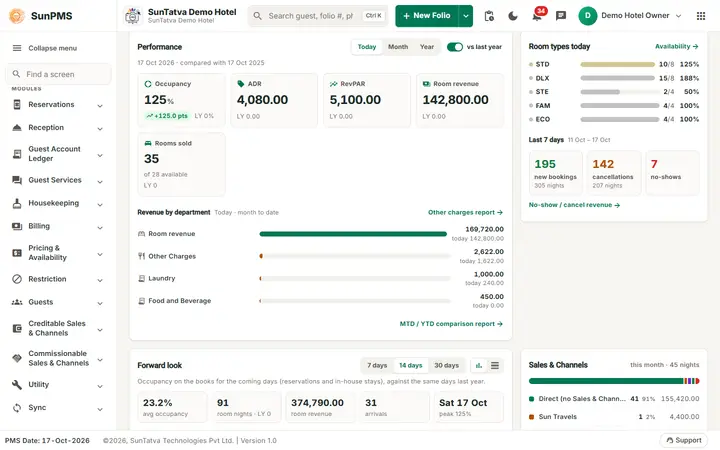
Task: Click the New Folio button
Action: click(427, 16)
